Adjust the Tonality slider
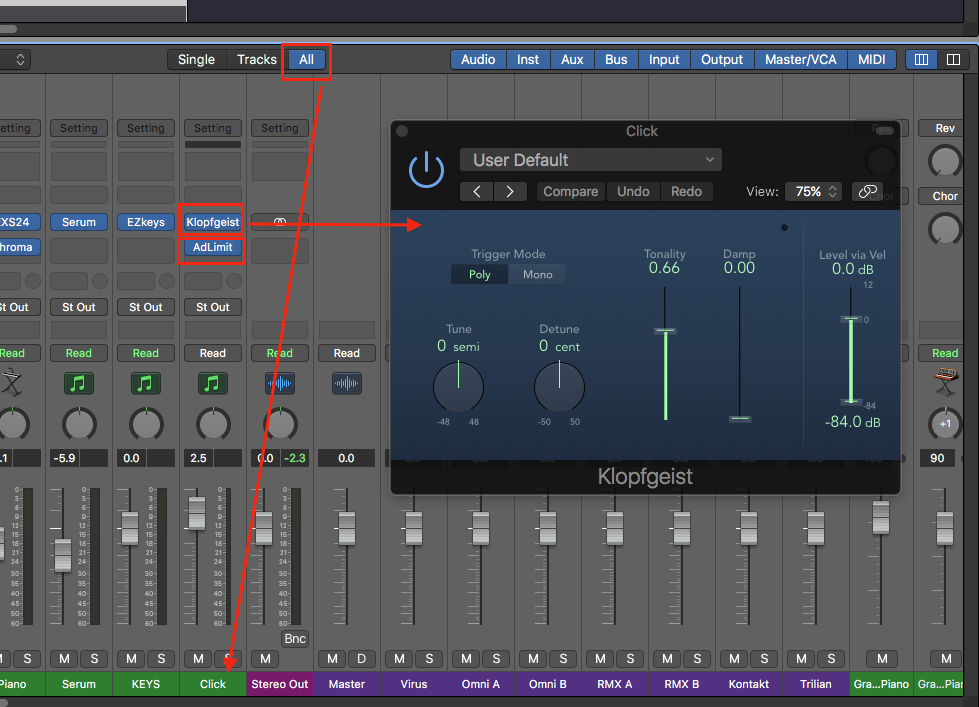This screenshot has height=707, width=979. coord(665,331)
